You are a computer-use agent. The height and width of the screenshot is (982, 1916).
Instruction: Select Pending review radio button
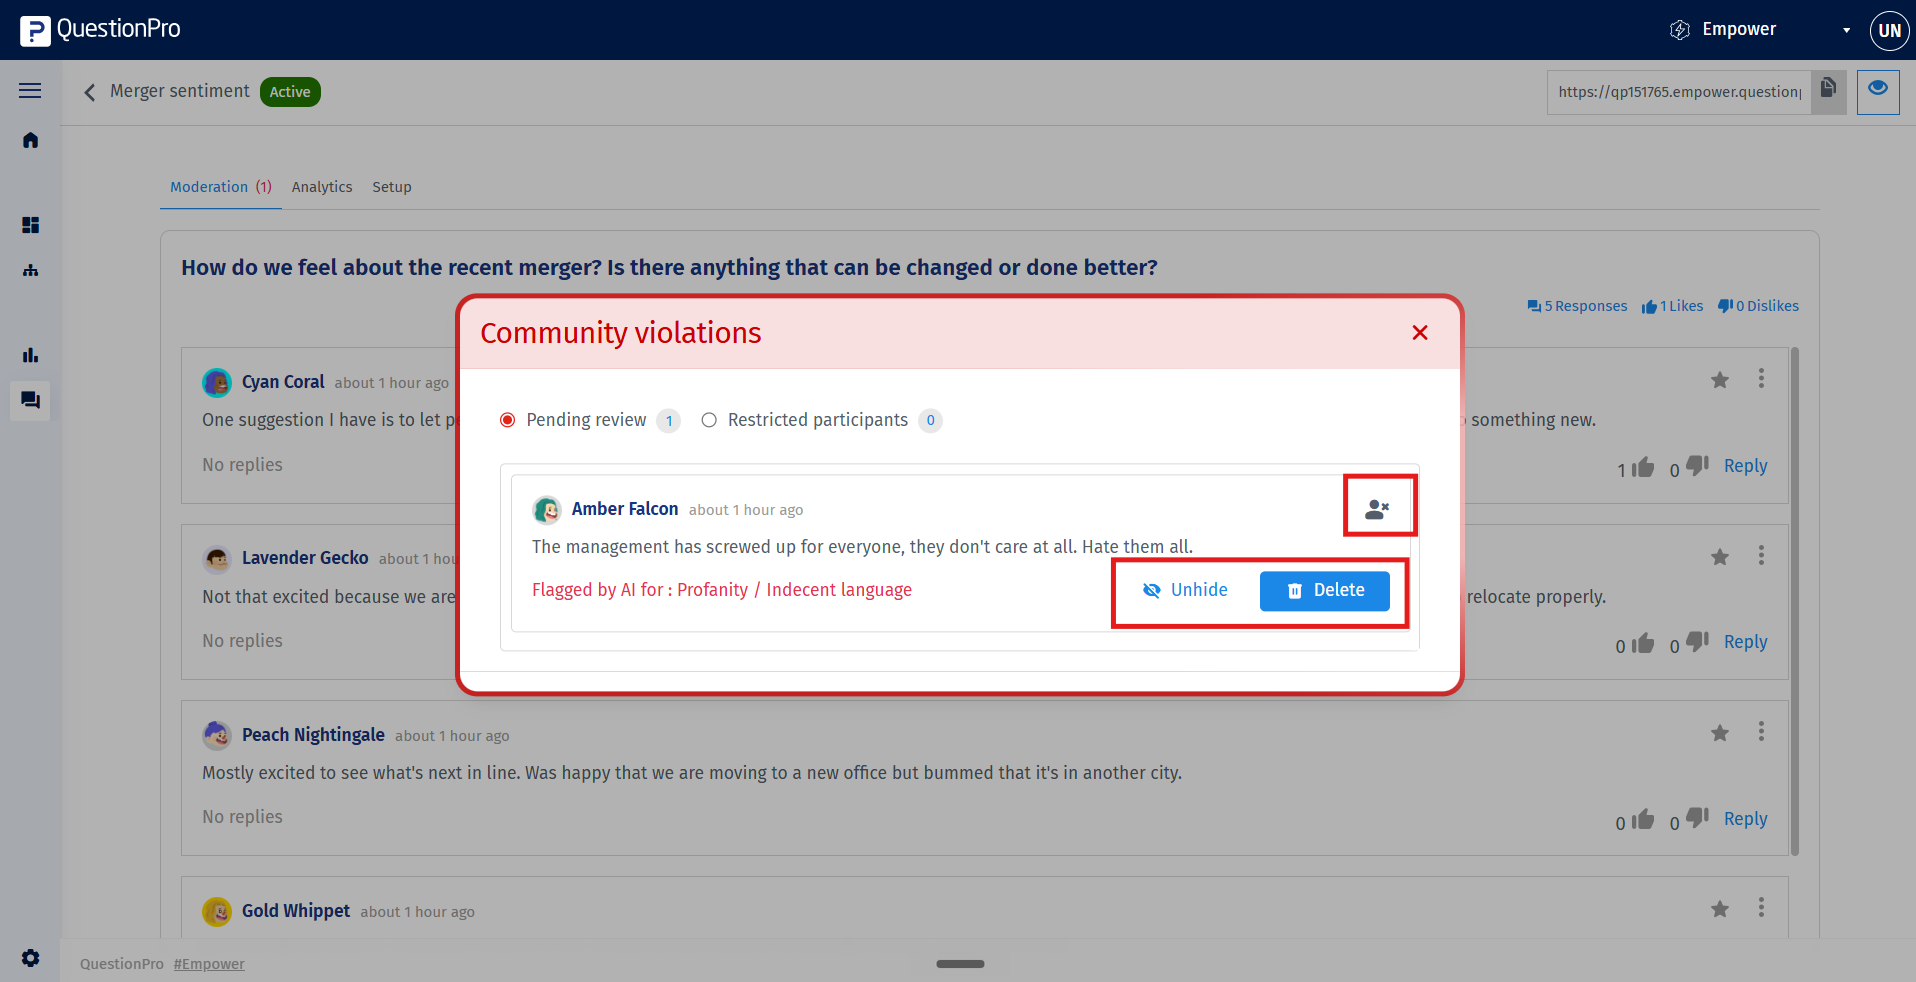pyautogui.click(x=508, y=420)
